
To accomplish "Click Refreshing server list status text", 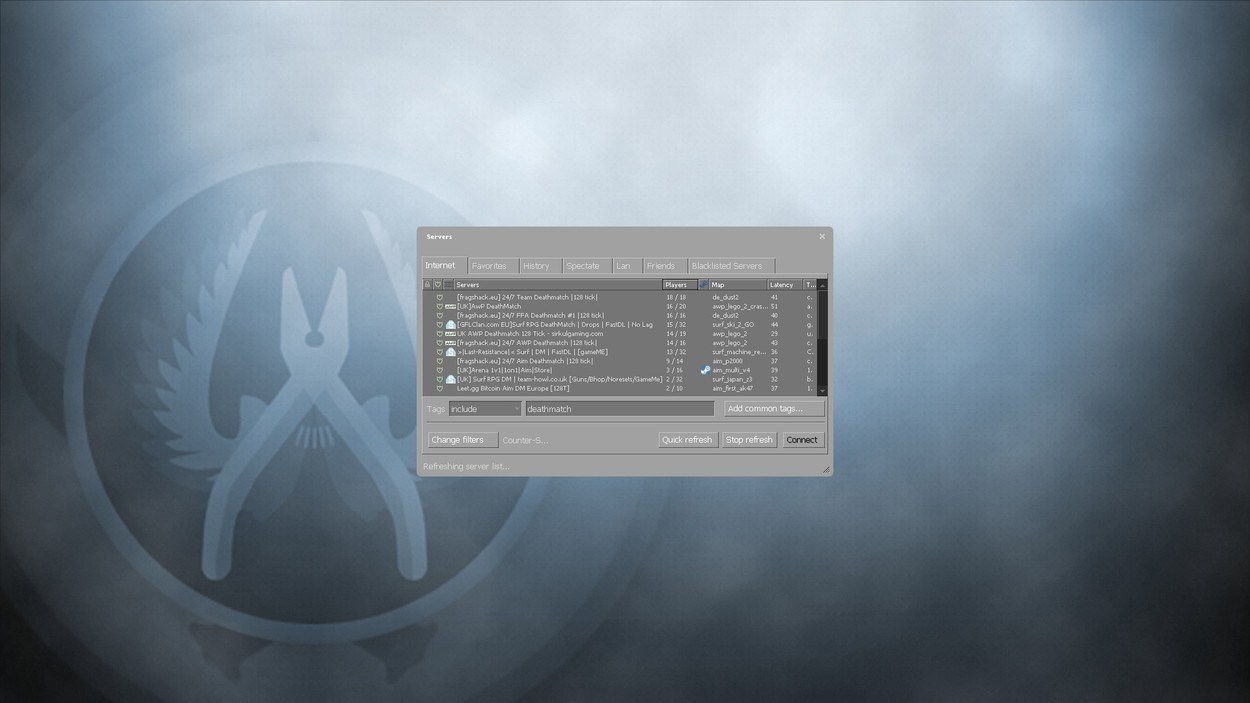I will pyautogui.click(x=466, y=466).
